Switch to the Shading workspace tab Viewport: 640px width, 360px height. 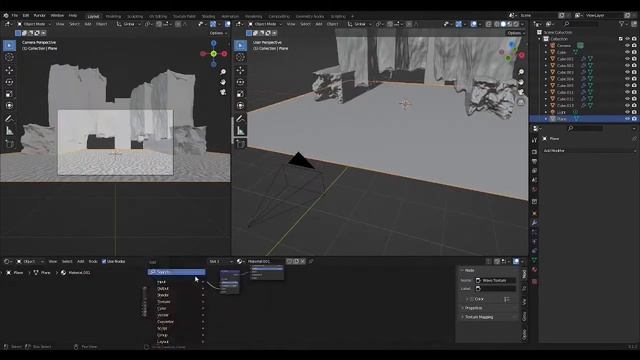point(209,16)
